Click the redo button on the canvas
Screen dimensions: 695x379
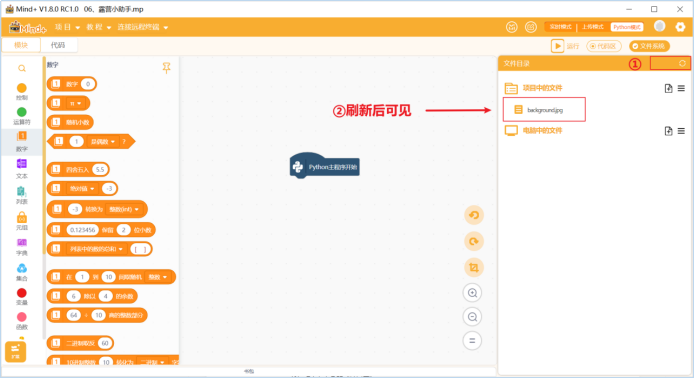point(473,241)
